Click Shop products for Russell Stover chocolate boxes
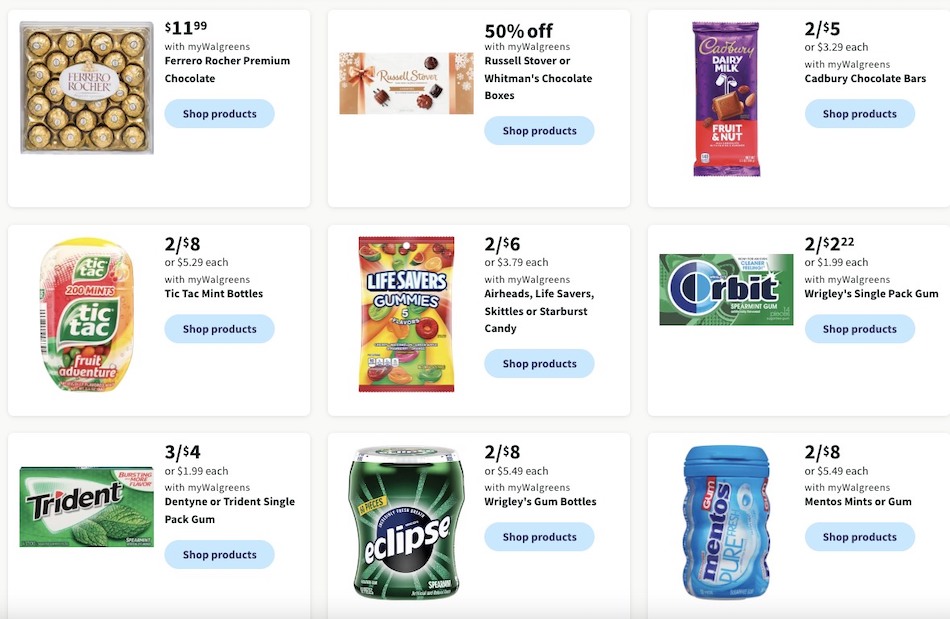This screenshot has height=619, width=950. tap(539, 130)
